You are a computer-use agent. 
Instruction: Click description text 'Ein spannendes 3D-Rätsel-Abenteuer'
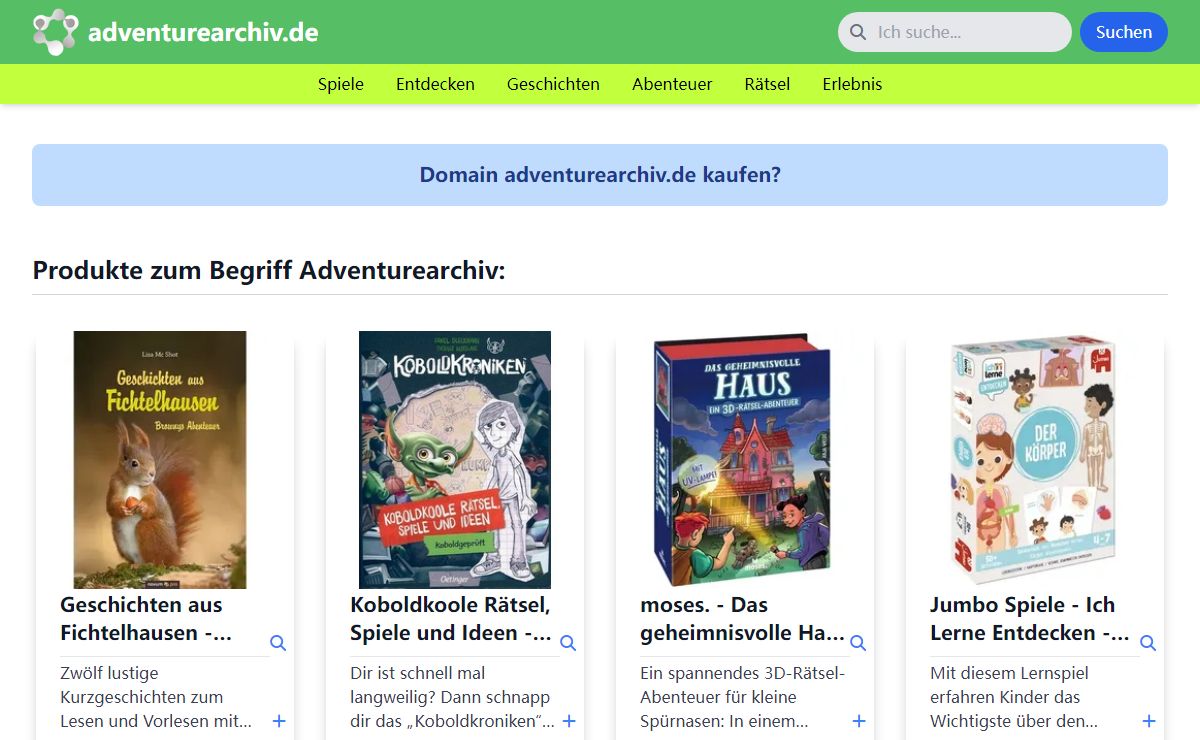742,697
